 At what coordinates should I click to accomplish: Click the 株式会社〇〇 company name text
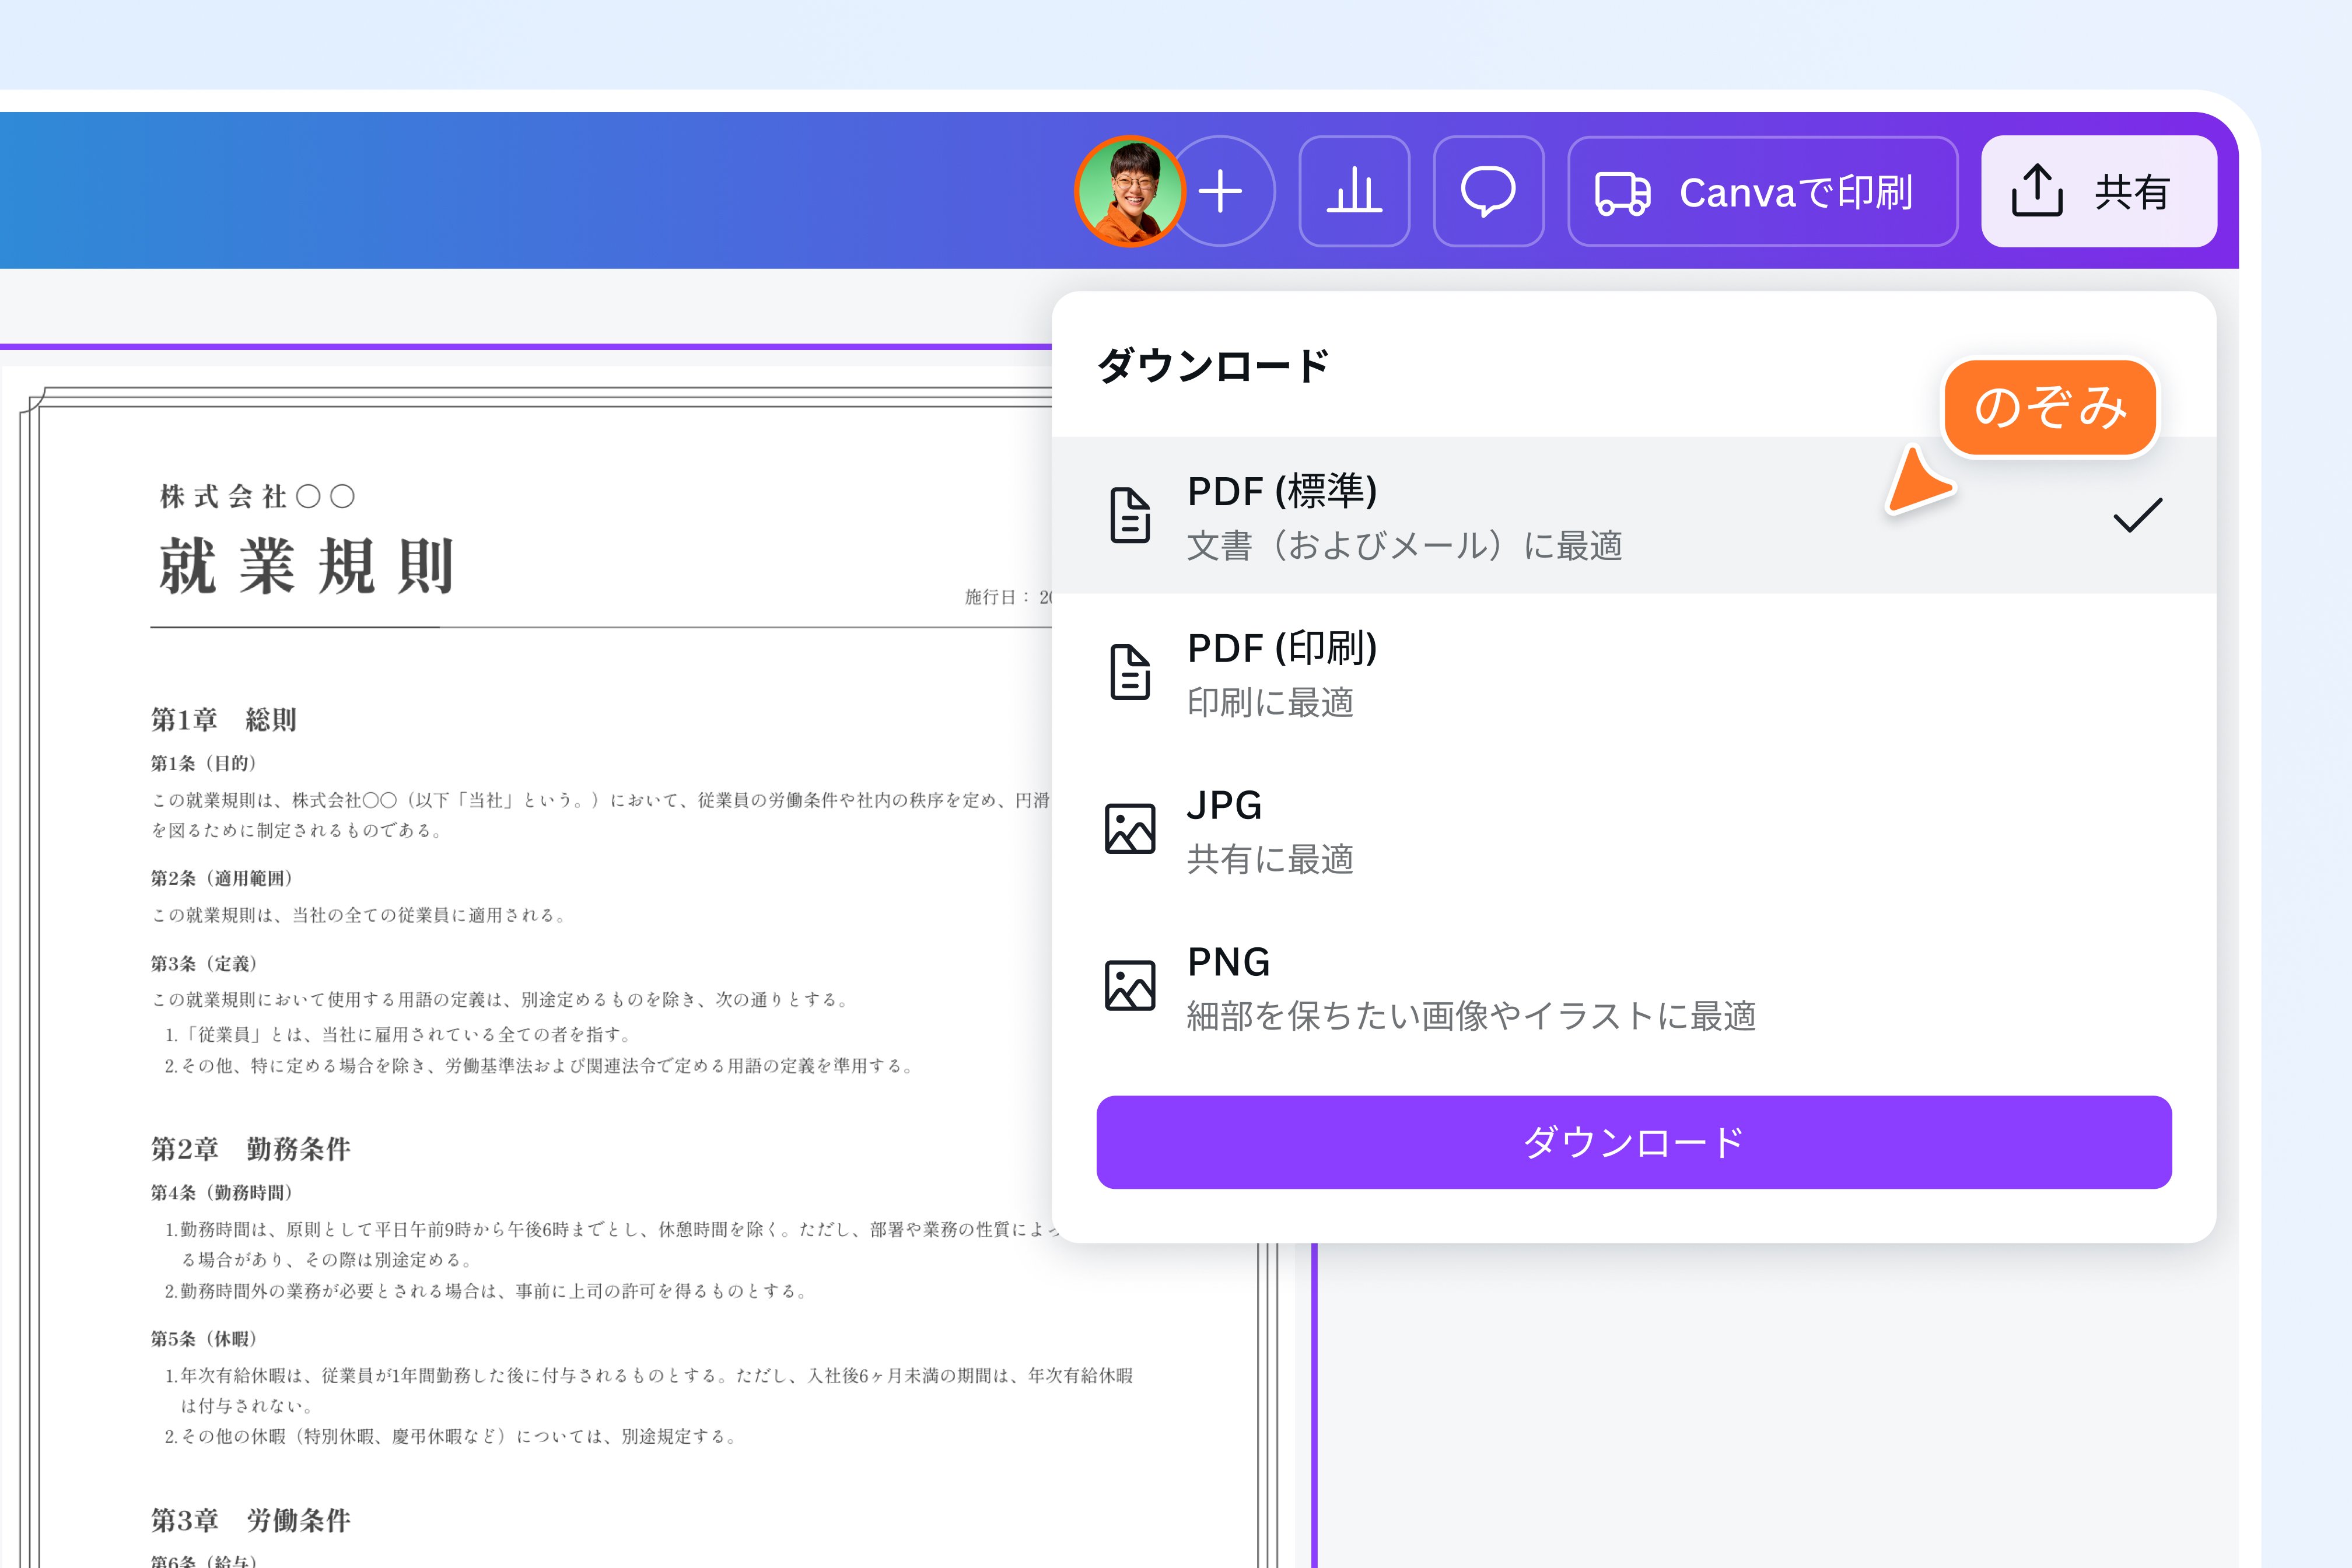[x=257, y=496]
